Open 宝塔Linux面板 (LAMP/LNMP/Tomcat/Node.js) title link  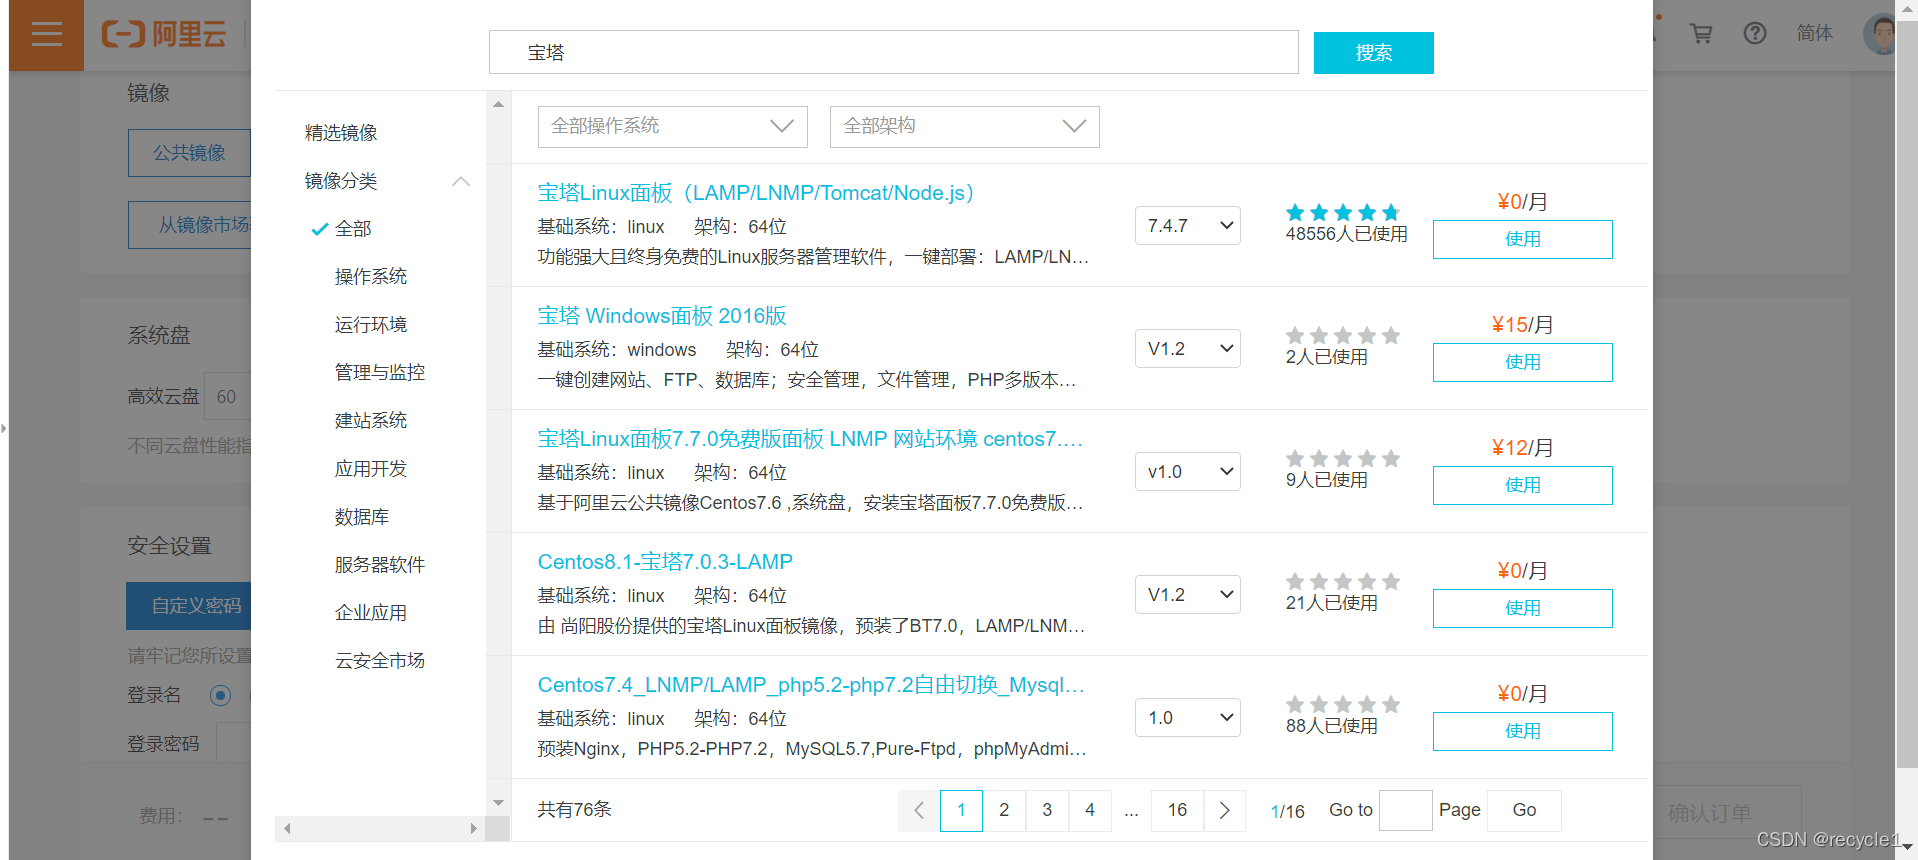756,193
